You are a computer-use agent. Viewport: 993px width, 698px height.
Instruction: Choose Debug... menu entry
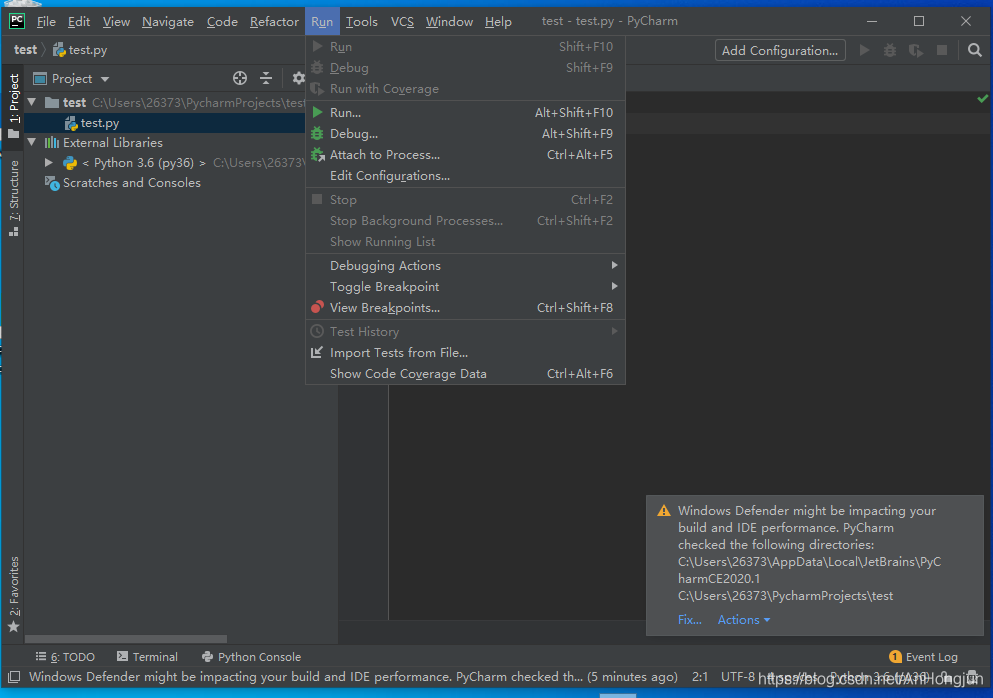[465, 134]
